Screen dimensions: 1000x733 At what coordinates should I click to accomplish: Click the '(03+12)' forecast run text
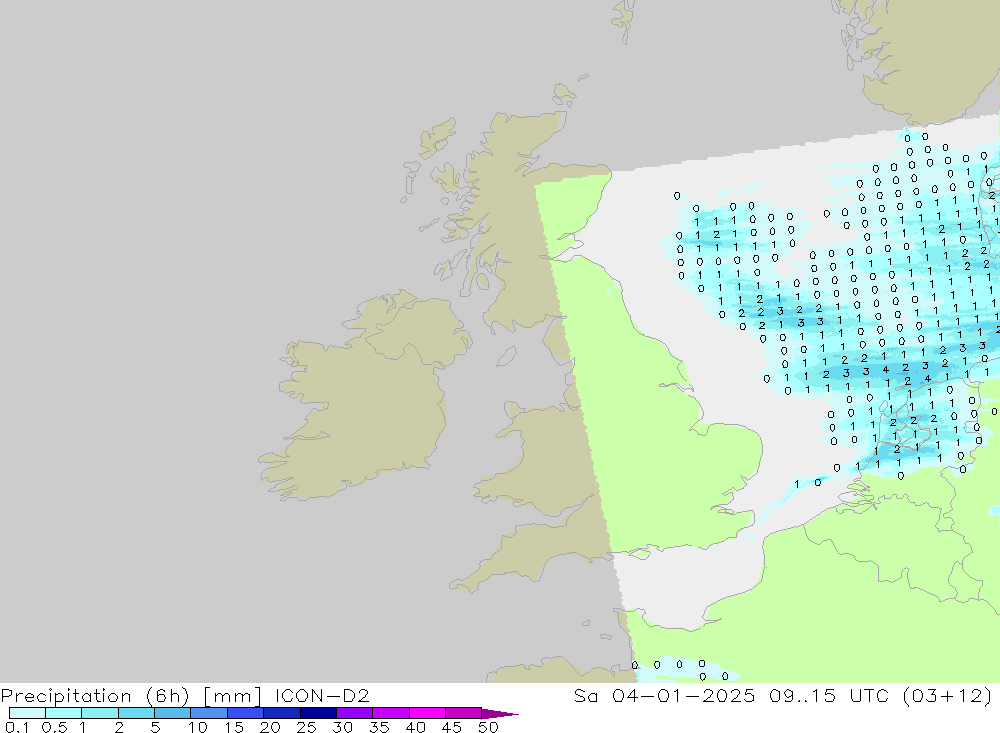pos(948,695)
